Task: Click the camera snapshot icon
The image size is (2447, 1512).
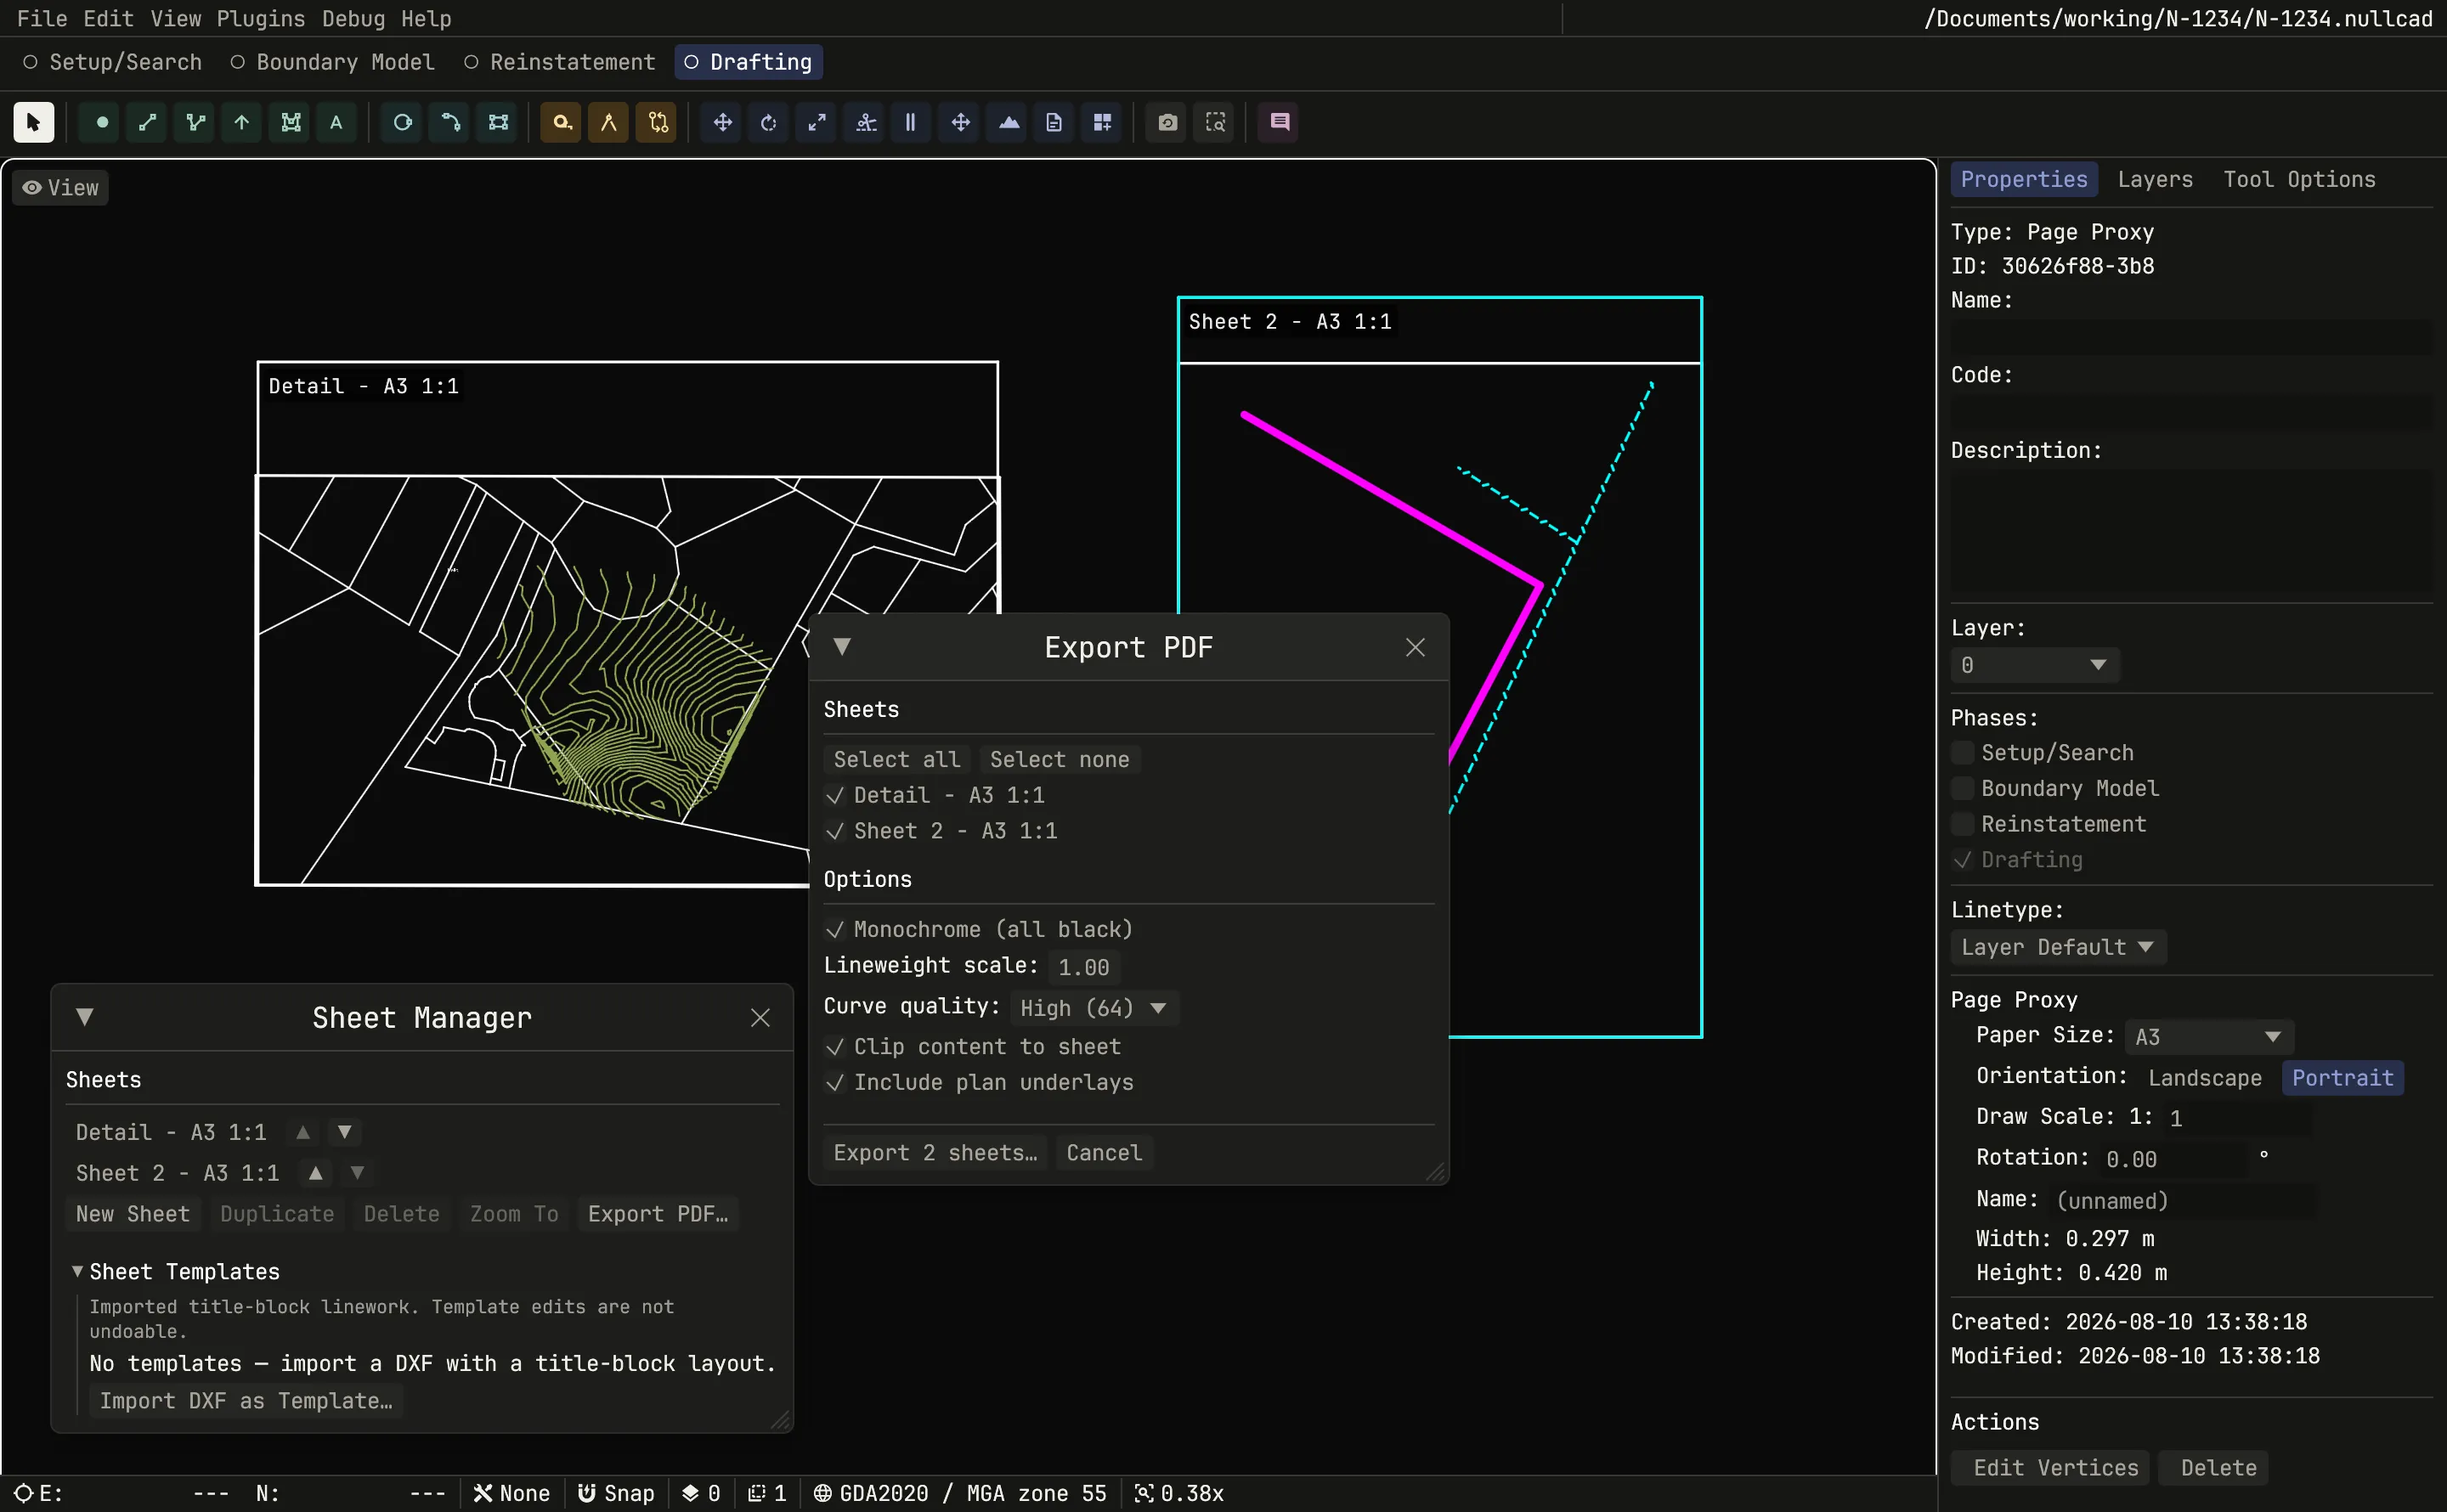Action: tap(1167, 122)
